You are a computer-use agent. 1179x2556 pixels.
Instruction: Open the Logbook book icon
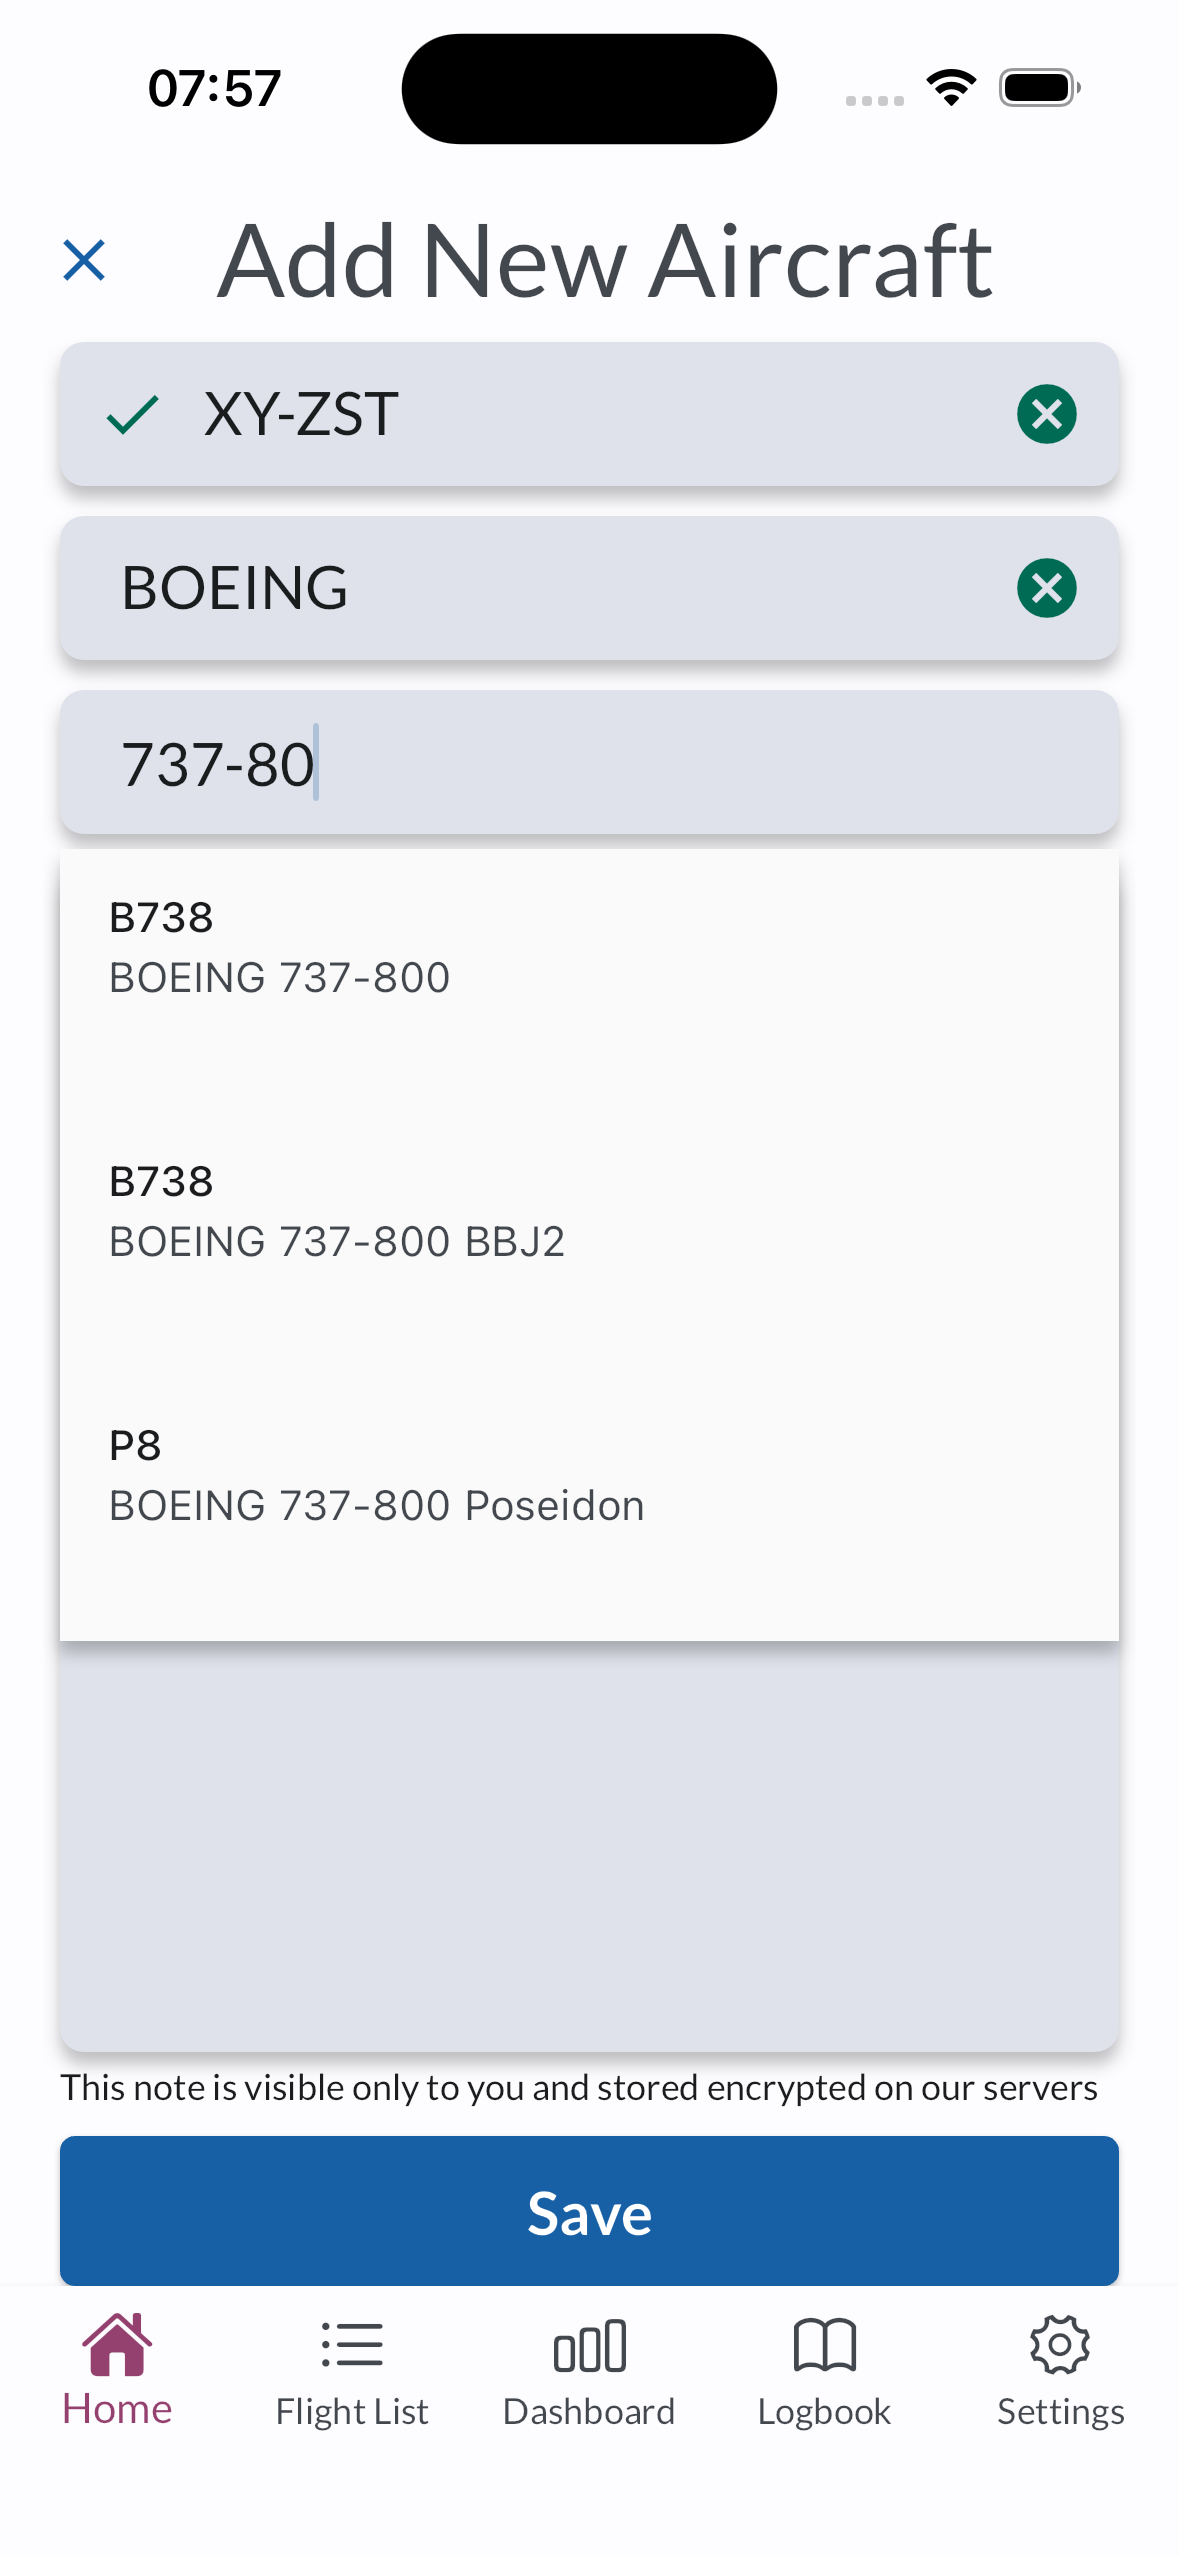(824, 2346)
